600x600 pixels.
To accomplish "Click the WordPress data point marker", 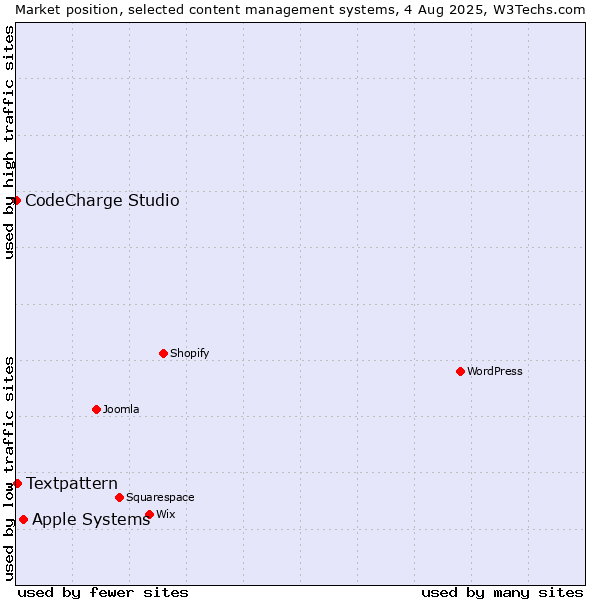I will coord(460,371).
